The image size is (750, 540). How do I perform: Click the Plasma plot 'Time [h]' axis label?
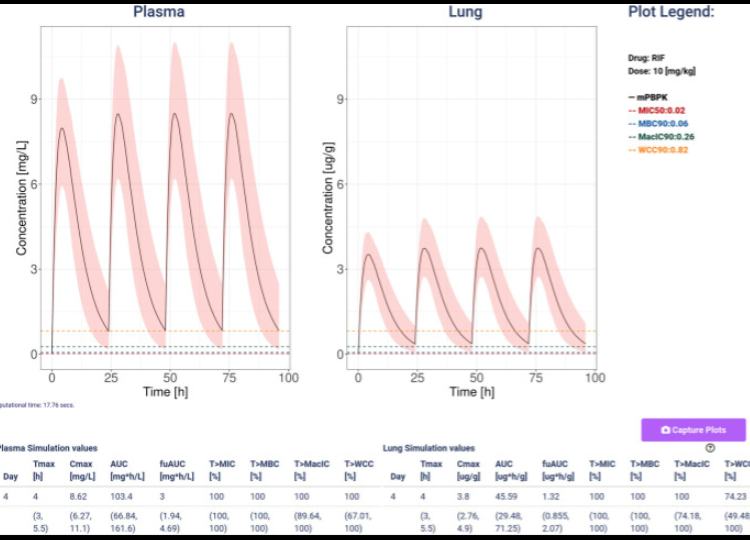(165, 392)
